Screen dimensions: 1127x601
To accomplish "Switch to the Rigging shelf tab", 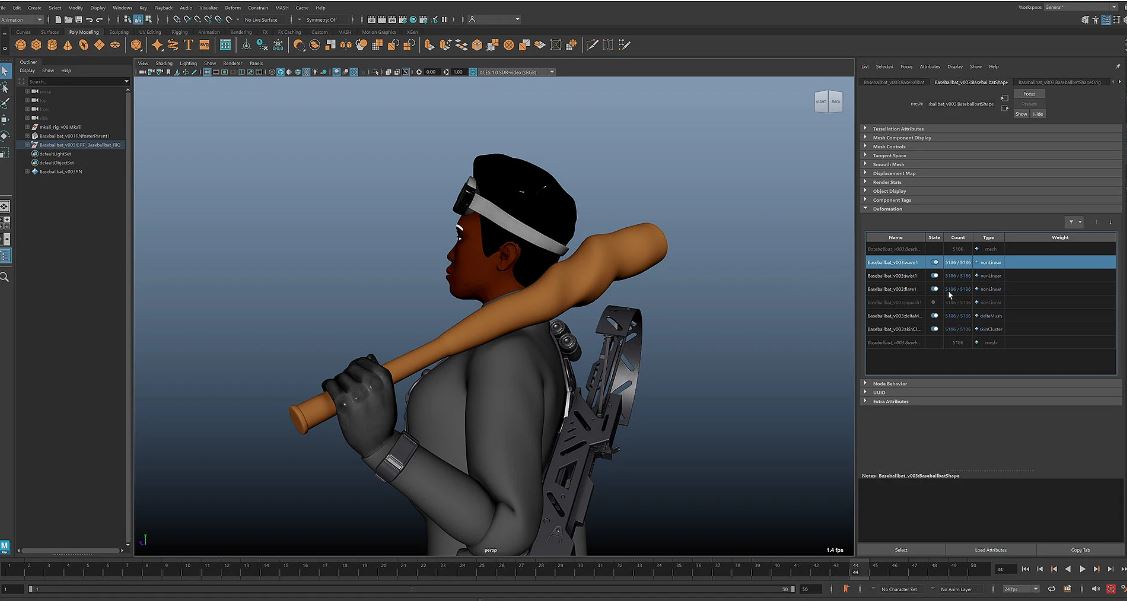I will point(180,32).
